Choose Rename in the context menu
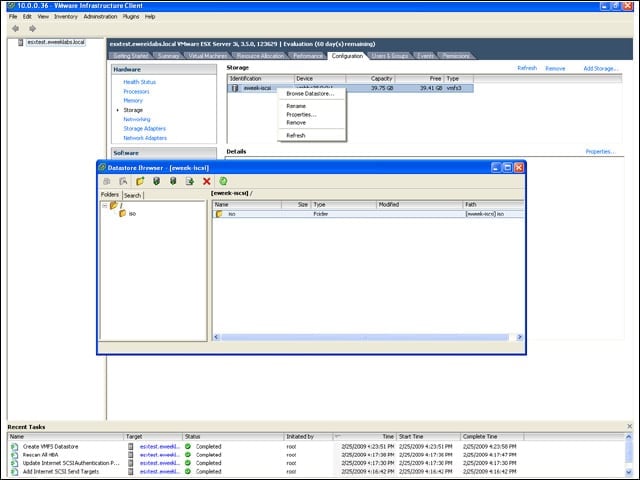The height and width of the screenshot is (480, 640). click(x=296, y=106)
